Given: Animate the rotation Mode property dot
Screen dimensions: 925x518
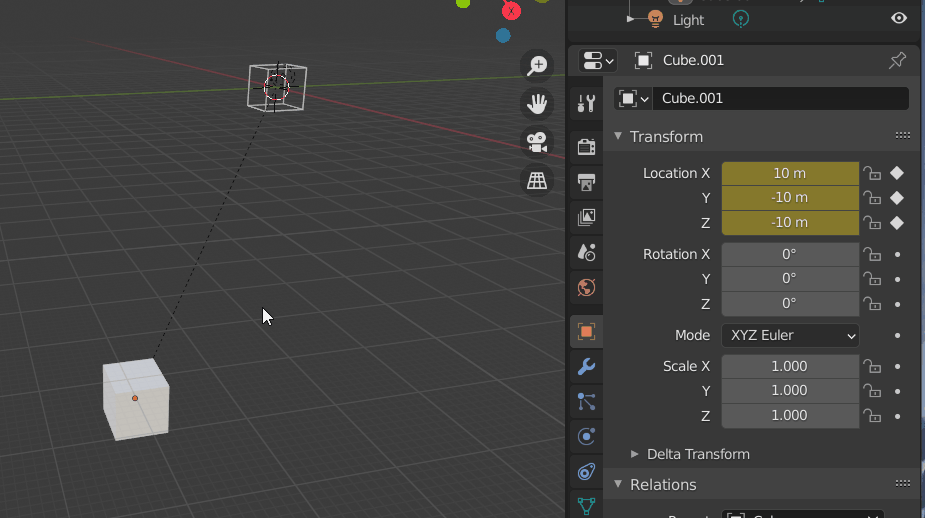Looking at the screenshot, I should coord(897,335).
